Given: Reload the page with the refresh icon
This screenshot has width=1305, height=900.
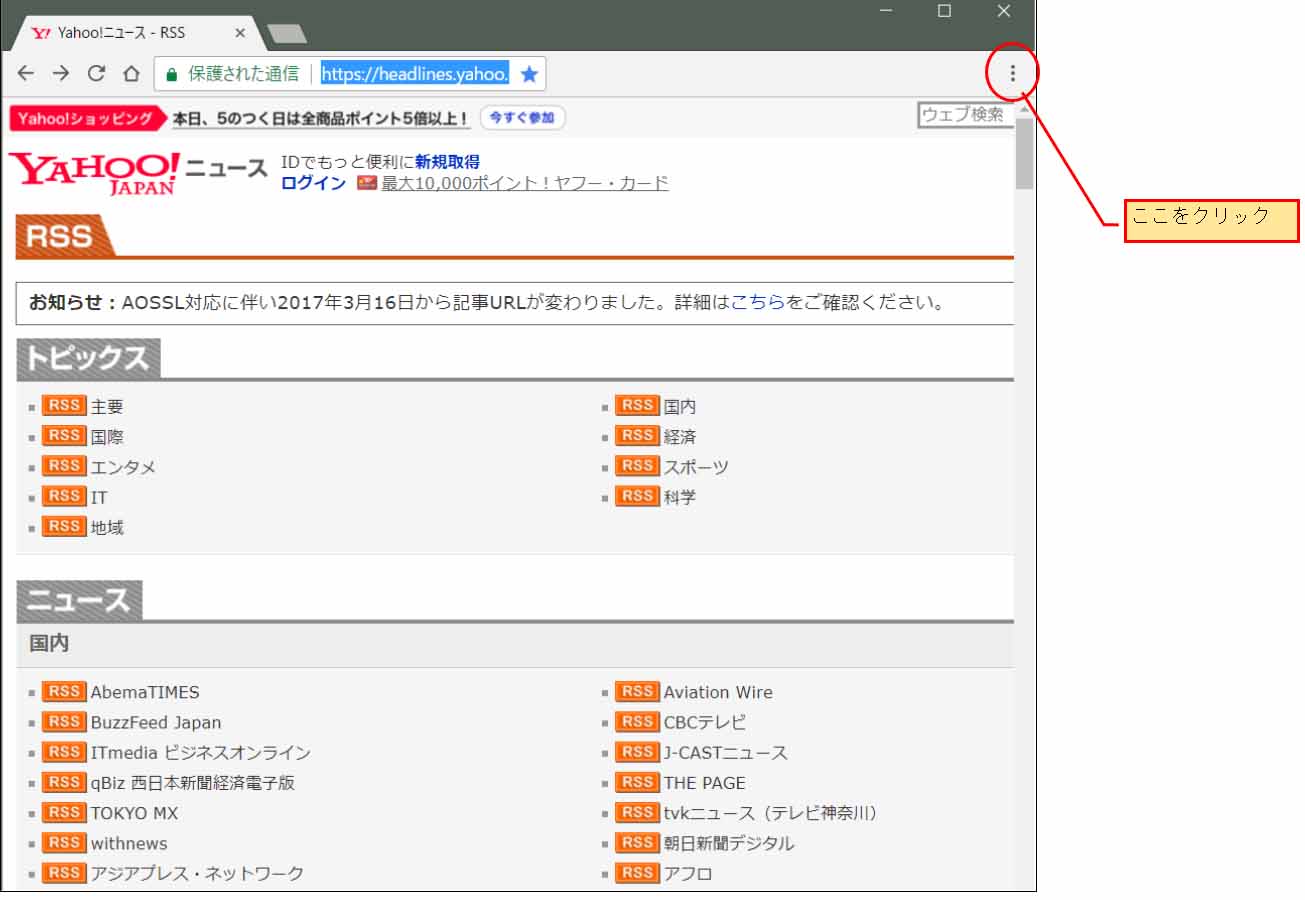Looking at the screenshot, I should [96, 73].
